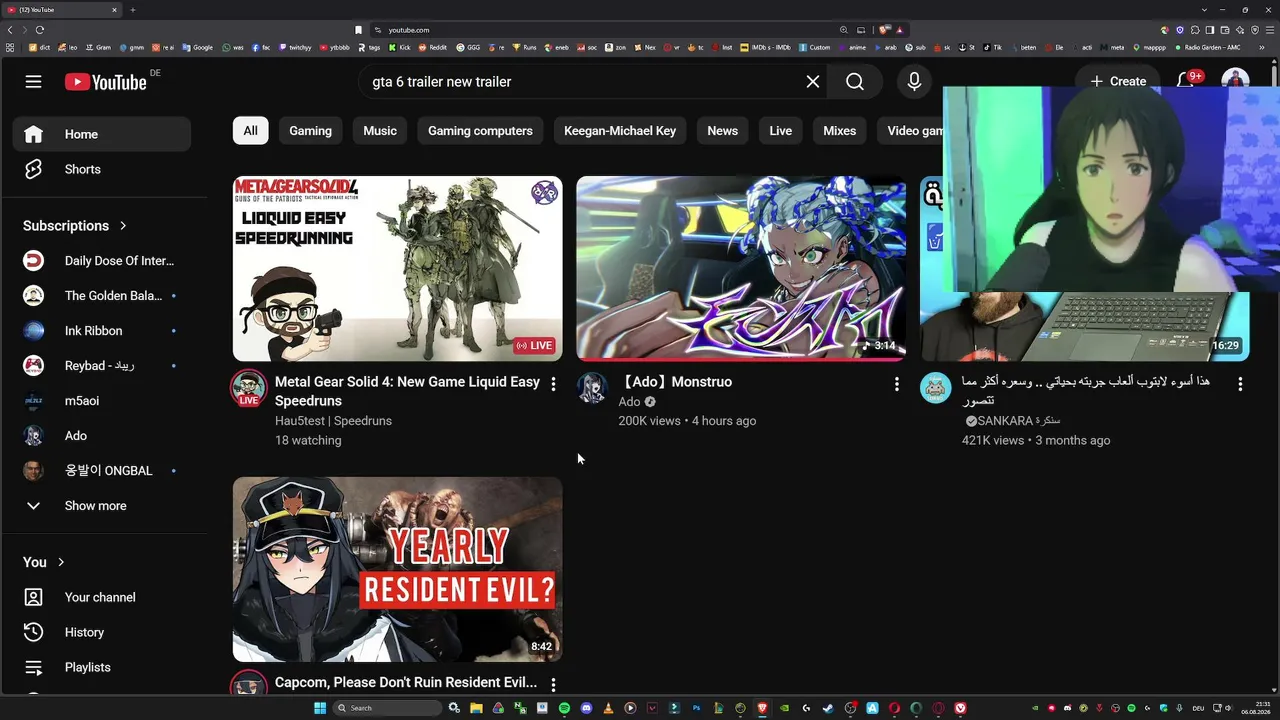Open SANKARA channel avatar

click(936, 388)
